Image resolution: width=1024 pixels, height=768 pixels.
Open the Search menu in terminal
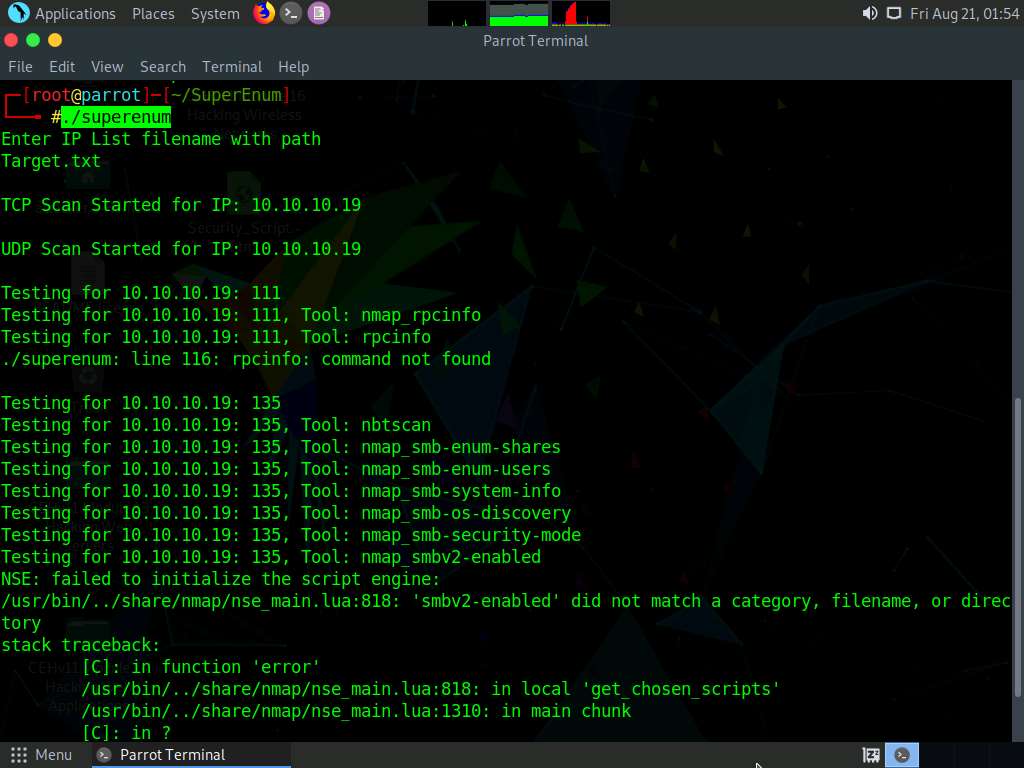163,67
